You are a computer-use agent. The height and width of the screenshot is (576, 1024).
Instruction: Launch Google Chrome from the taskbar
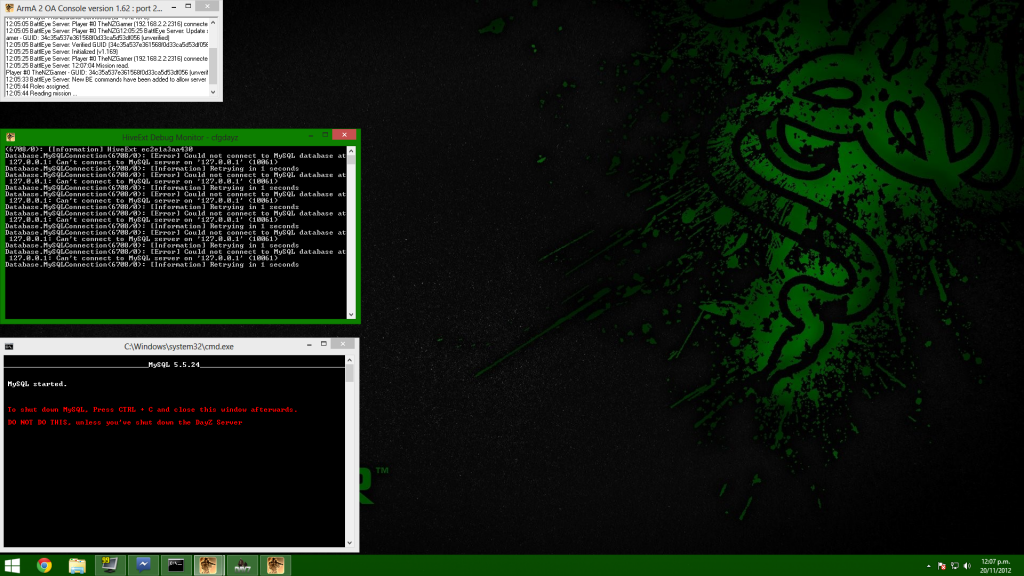click(x=44, y=566)
